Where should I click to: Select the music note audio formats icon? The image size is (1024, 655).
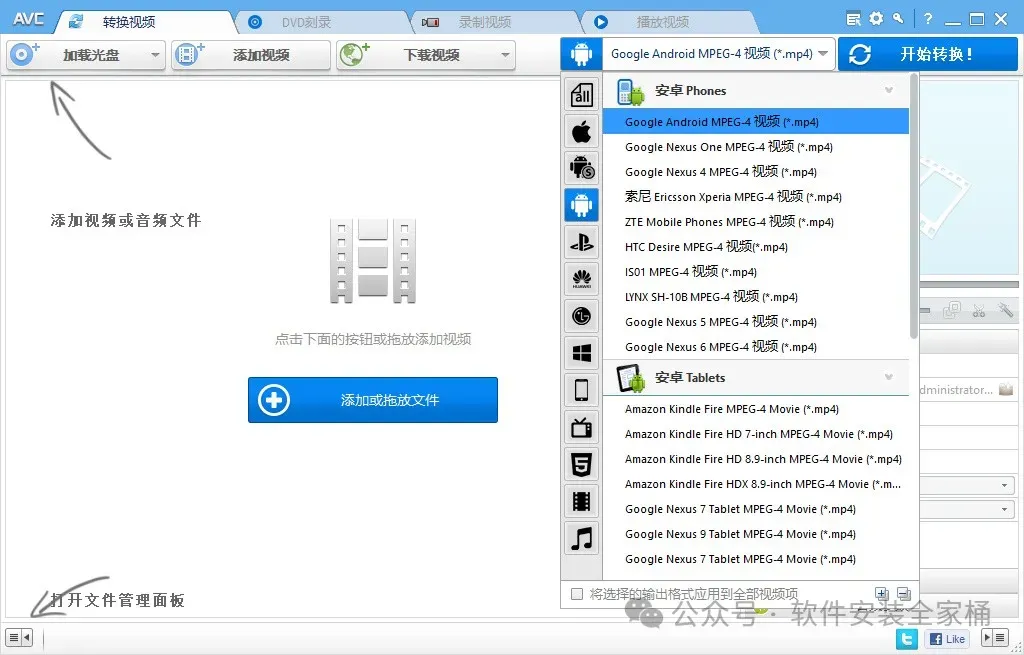click(581, 538)
